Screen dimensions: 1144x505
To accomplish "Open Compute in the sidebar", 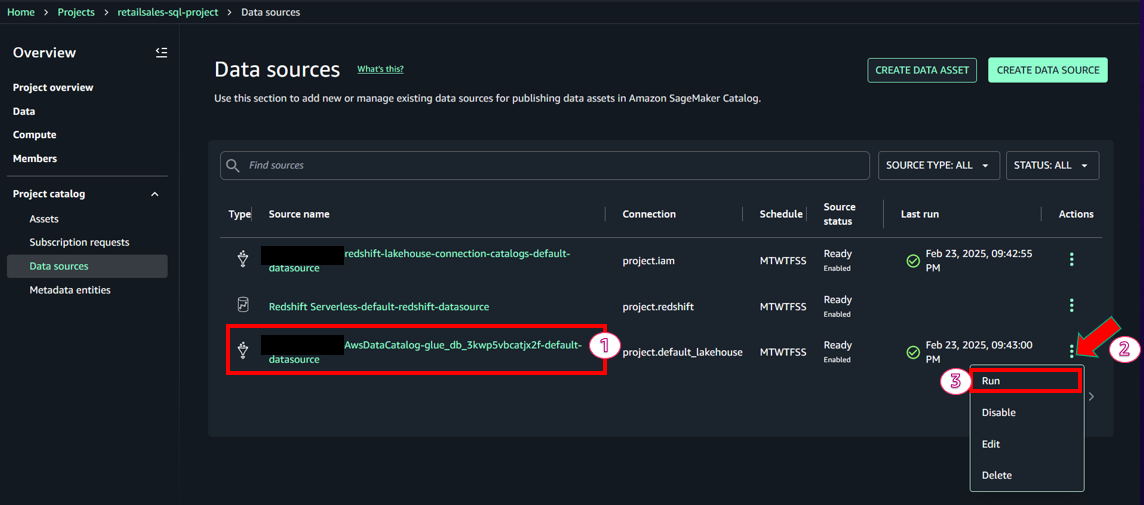I will pos(34,135).
